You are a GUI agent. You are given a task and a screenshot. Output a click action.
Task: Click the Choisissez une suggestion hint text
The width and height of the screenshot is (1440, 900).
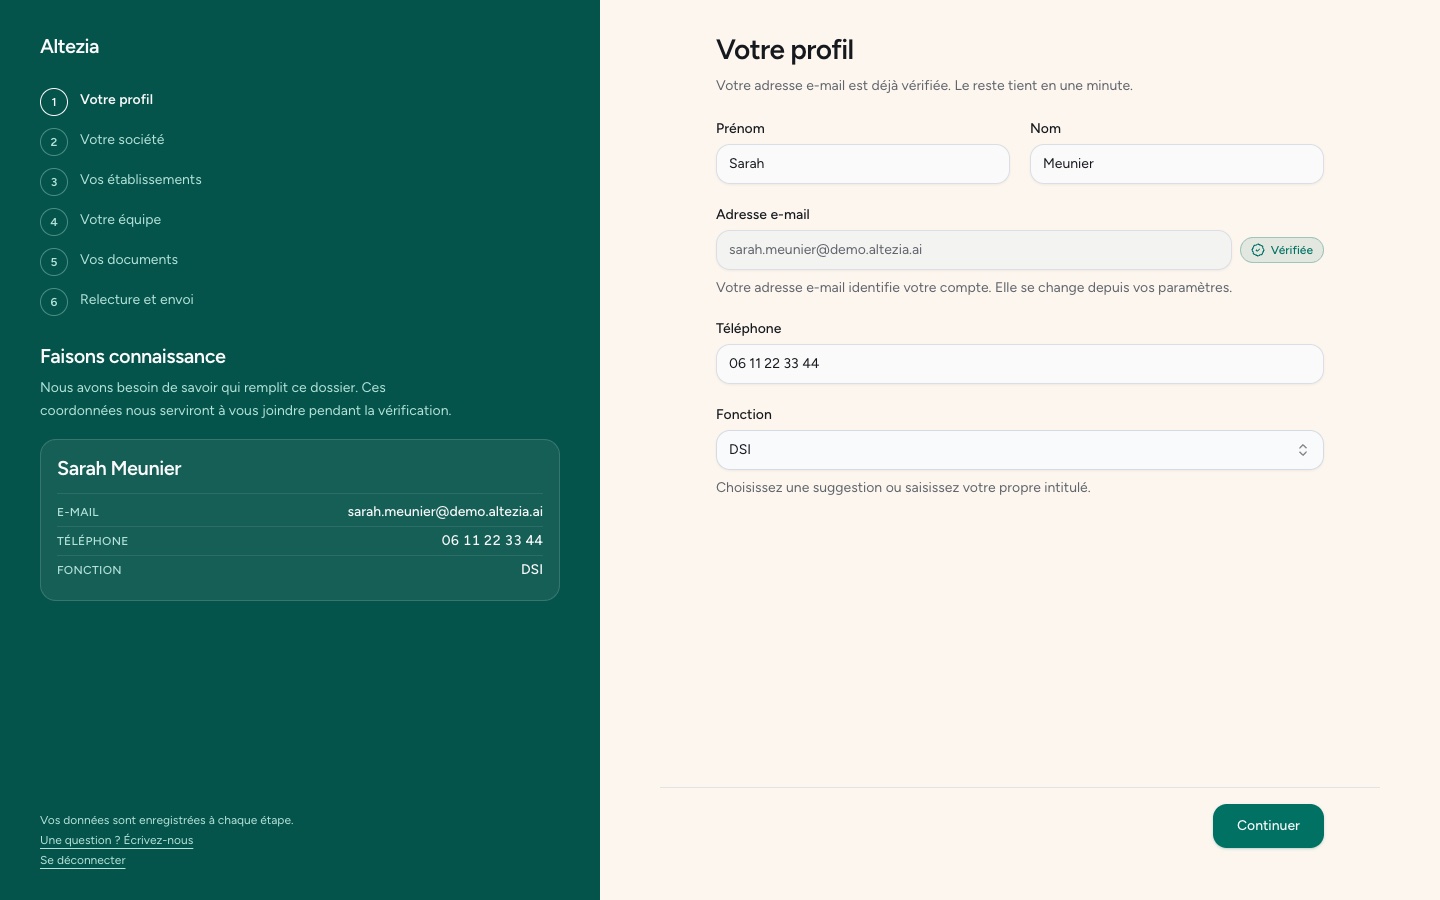[x=903, y=488]
